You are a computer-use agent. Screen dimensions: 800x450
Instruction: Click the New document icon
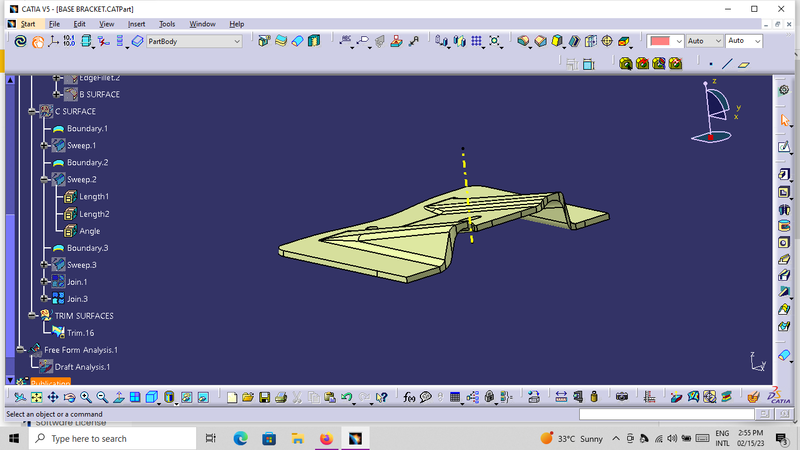tap(232, 397)
